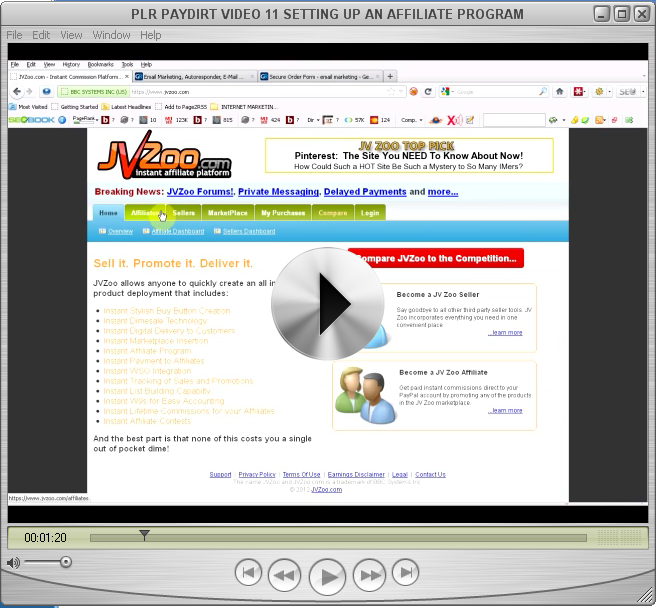Click the Latest Headlines bookmark
Viewport: 656px width, 608px height.
click(x=126, y=107)
